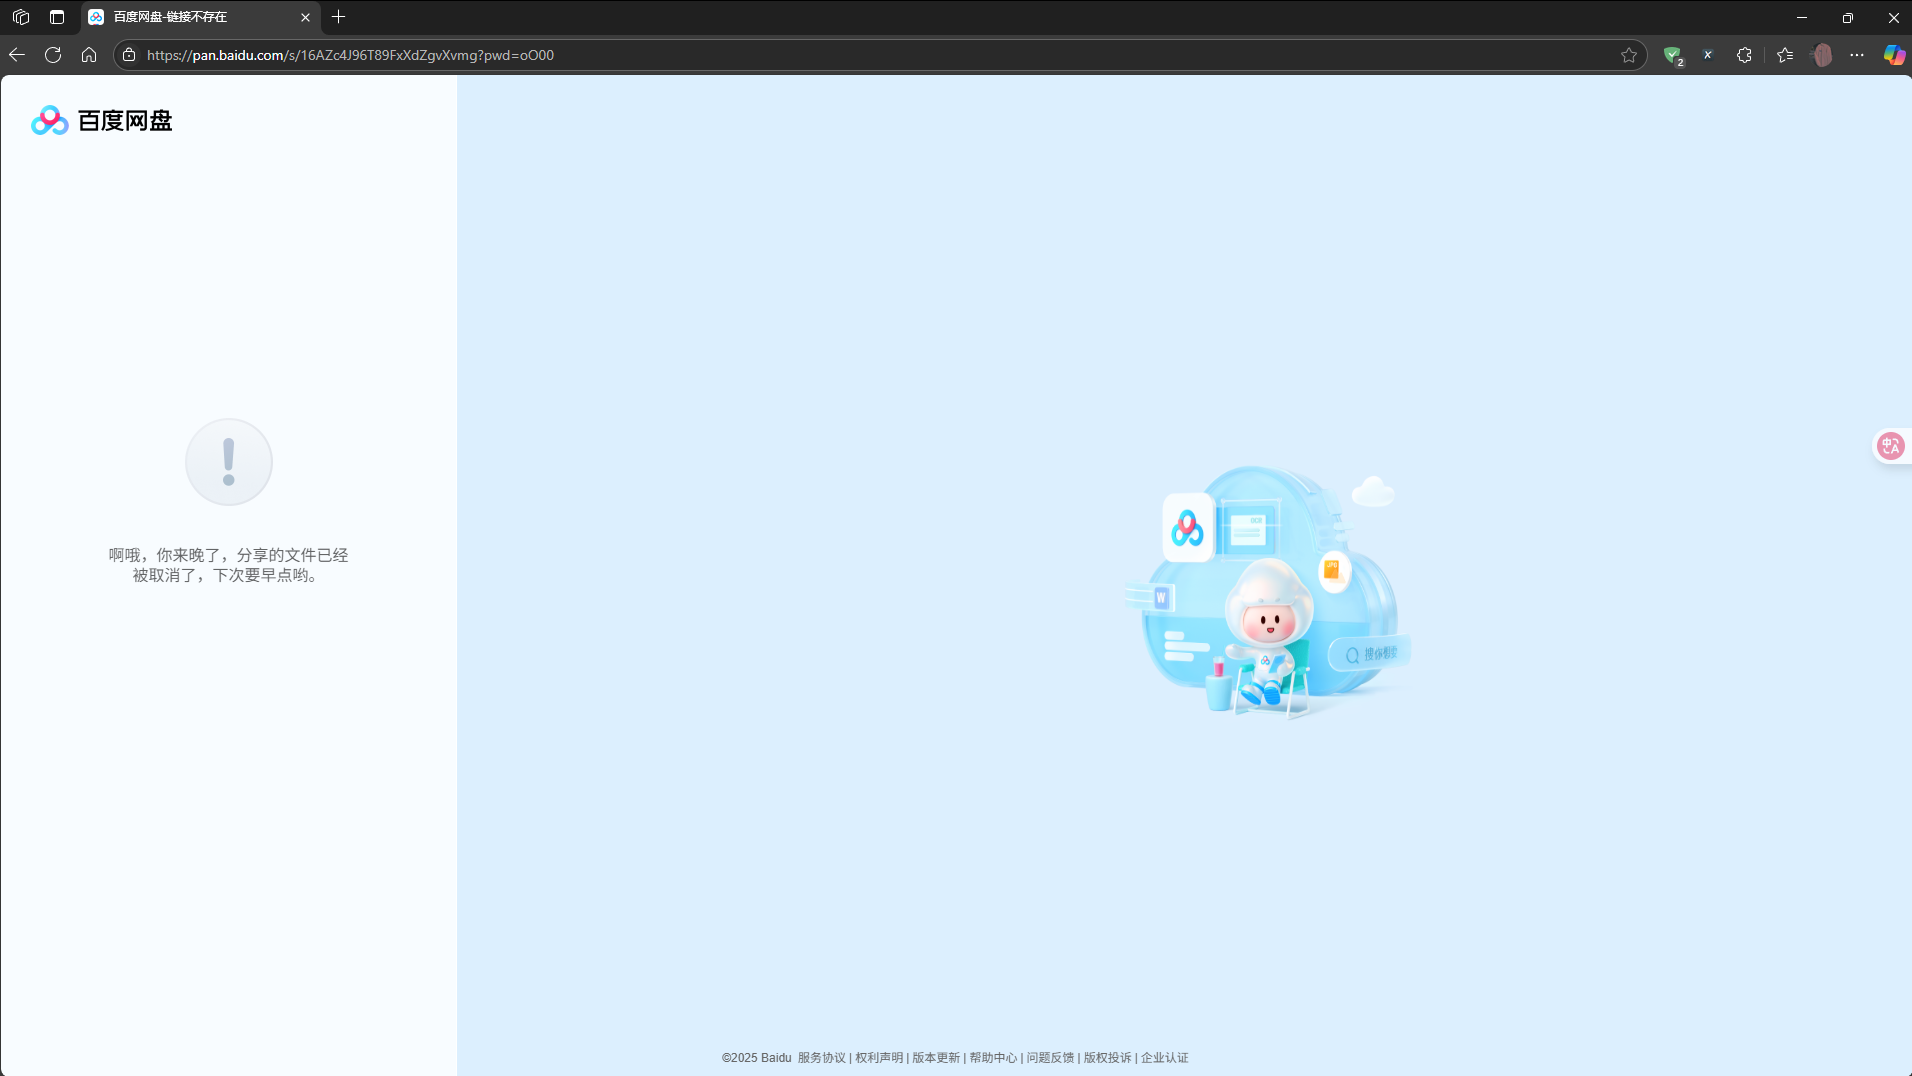The width and height of the screenshot is (1912, 1076).
Task: Click the Baidu Netdisk logo
Action: click(101, 121)
